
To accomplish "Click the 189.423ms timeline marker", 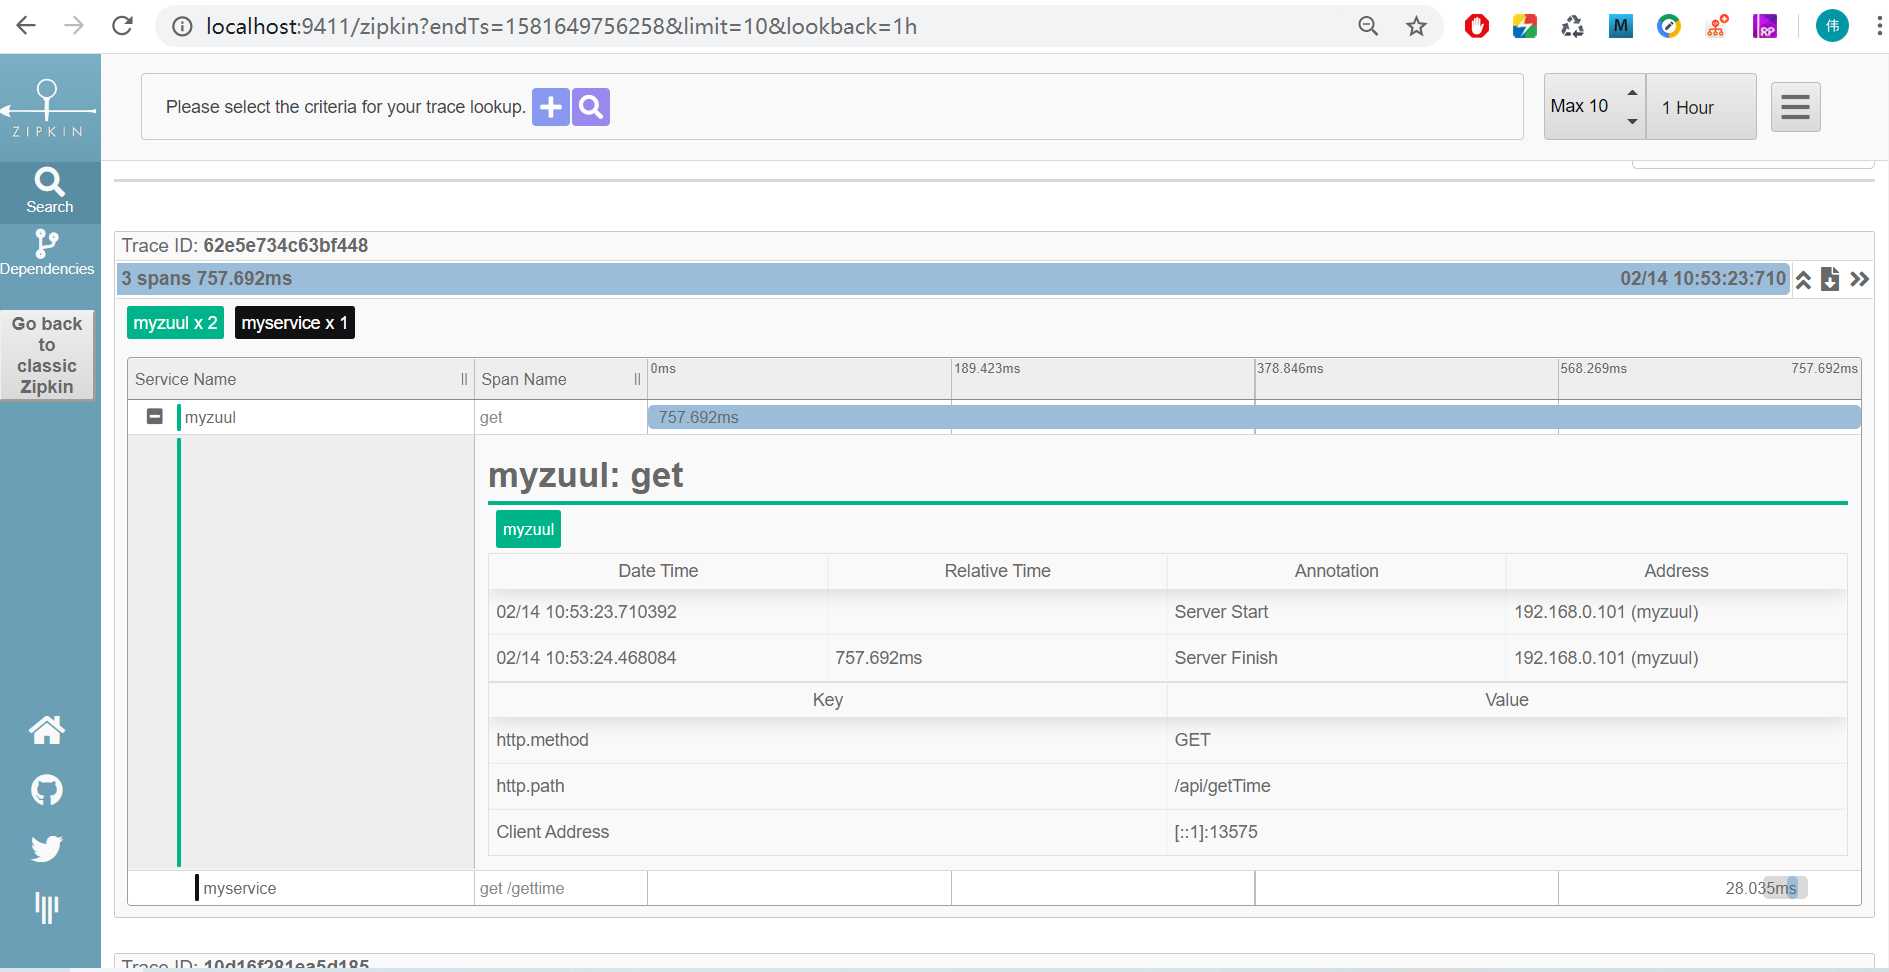I will click(987, 369).
